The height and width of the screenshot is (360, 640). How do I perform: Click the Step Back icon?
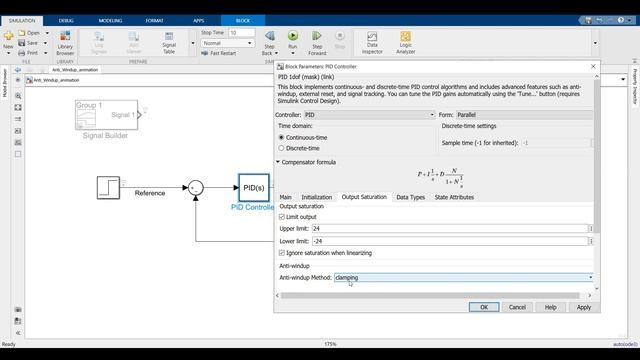coord(269,36)
